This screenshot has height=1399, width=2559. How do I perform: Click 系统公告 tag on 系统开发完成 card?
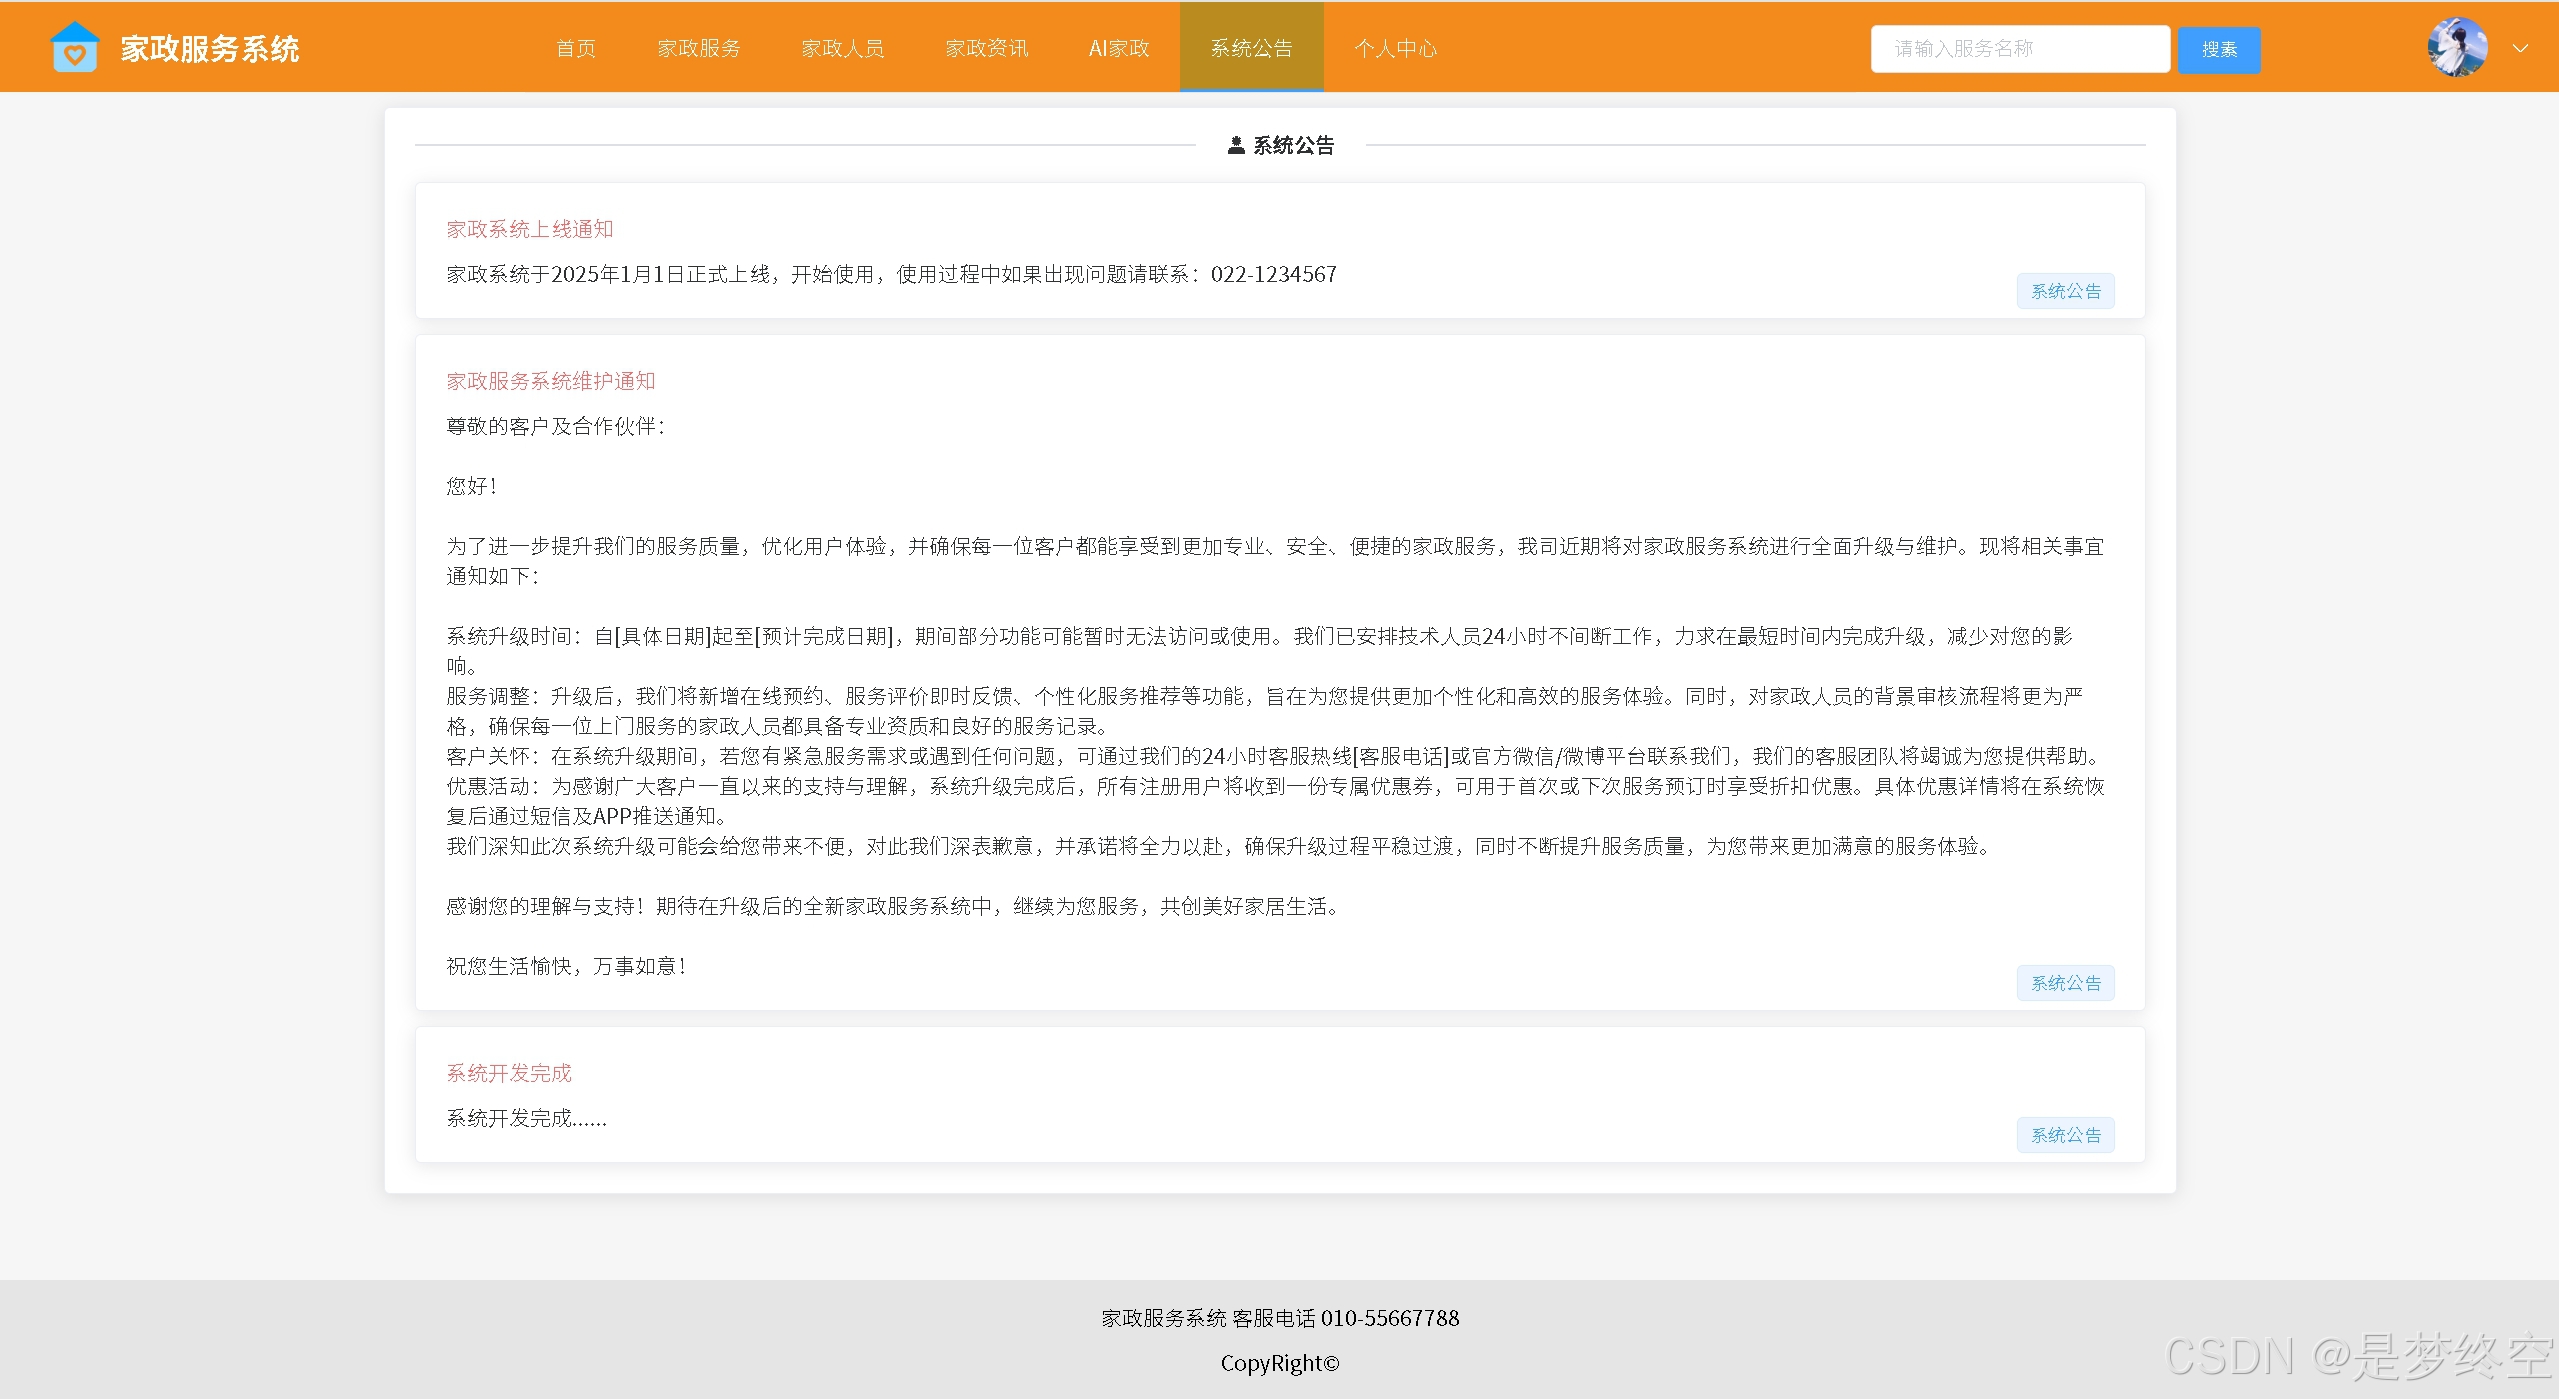pos(2065,1135)
